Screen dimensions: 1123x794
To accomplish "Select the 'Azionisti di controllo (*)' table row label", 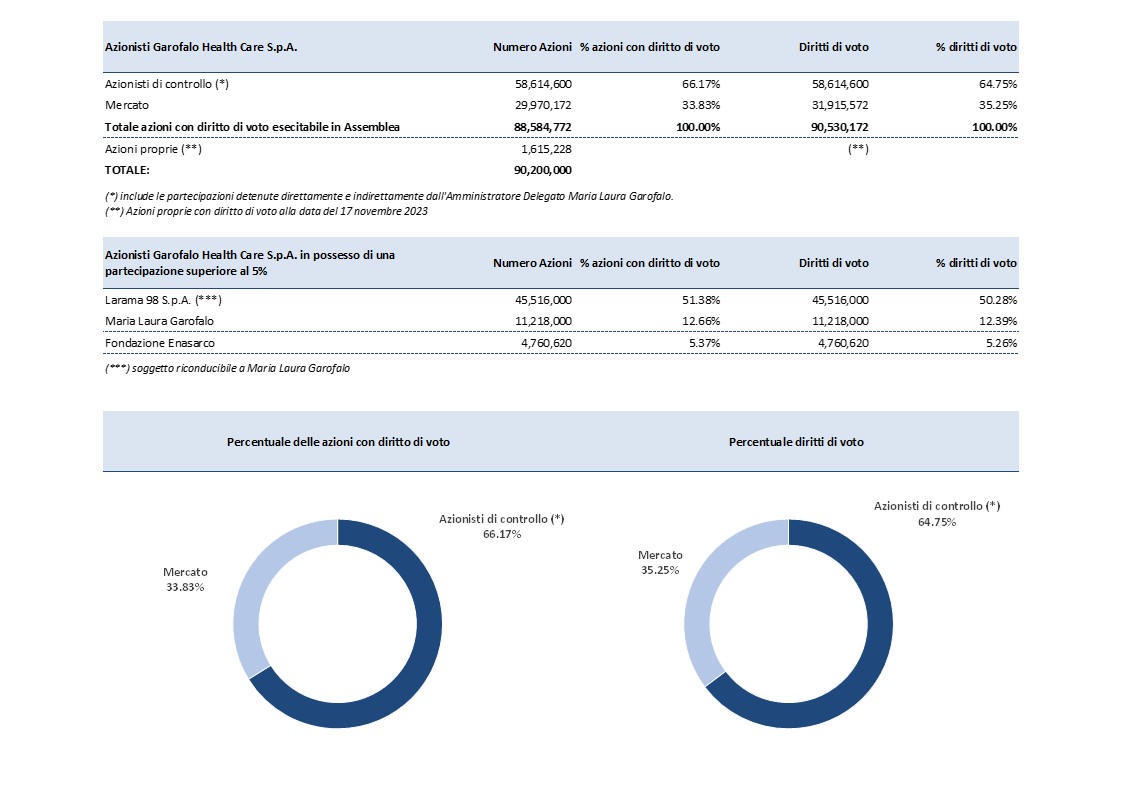I will (167, 84).
